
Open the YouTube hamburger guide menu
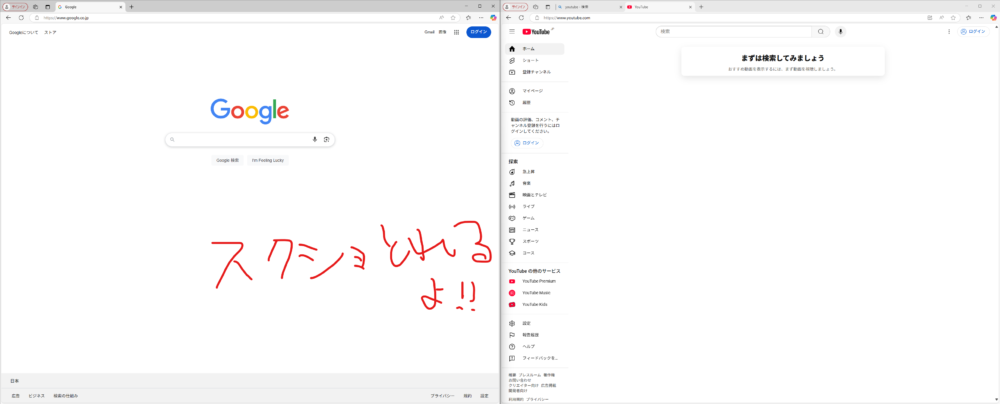511,31
